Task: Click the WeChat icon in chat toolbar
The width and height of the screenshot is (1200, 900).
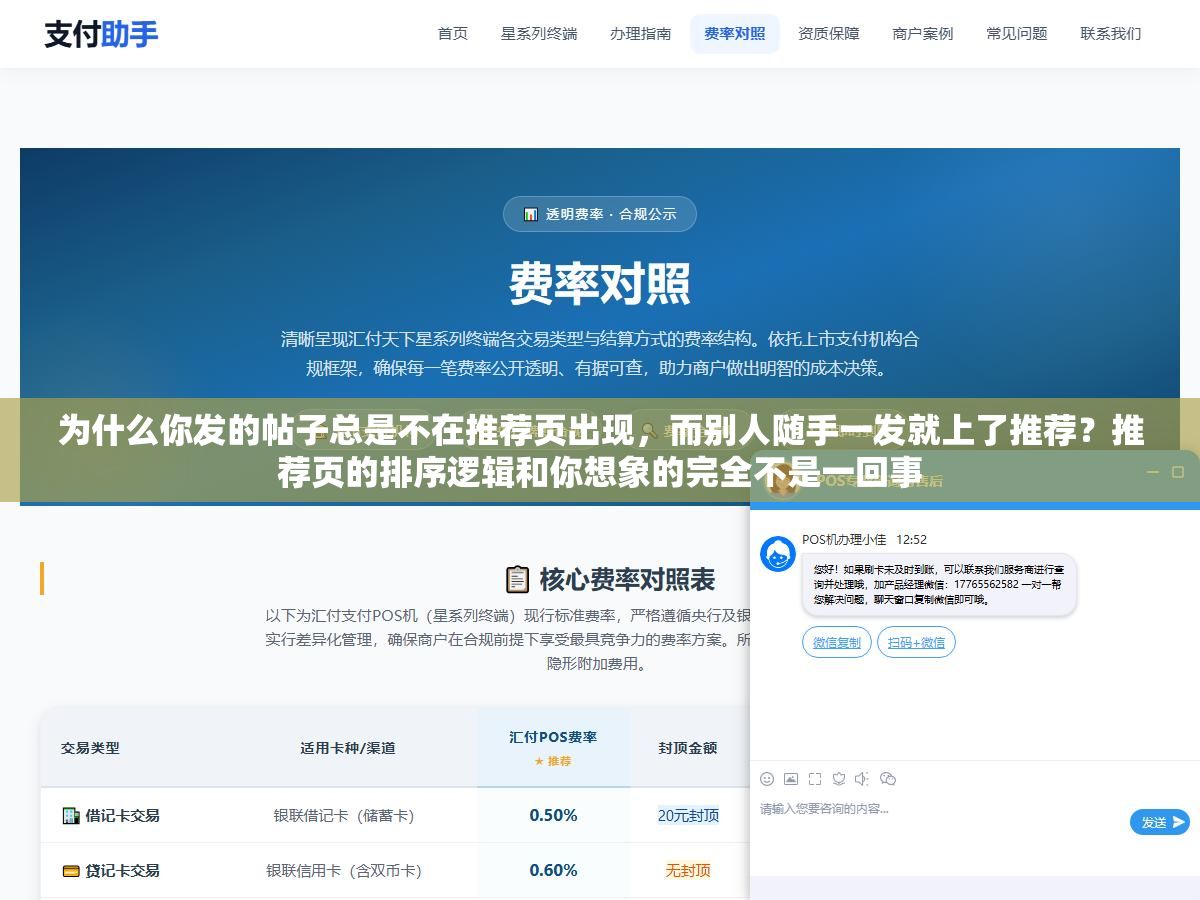Action: 888,779
